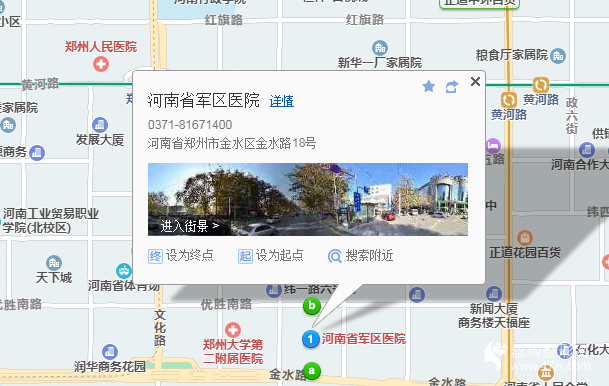
Task: Click 新华一厂家属院 residence icon
Action: [379, 48]
